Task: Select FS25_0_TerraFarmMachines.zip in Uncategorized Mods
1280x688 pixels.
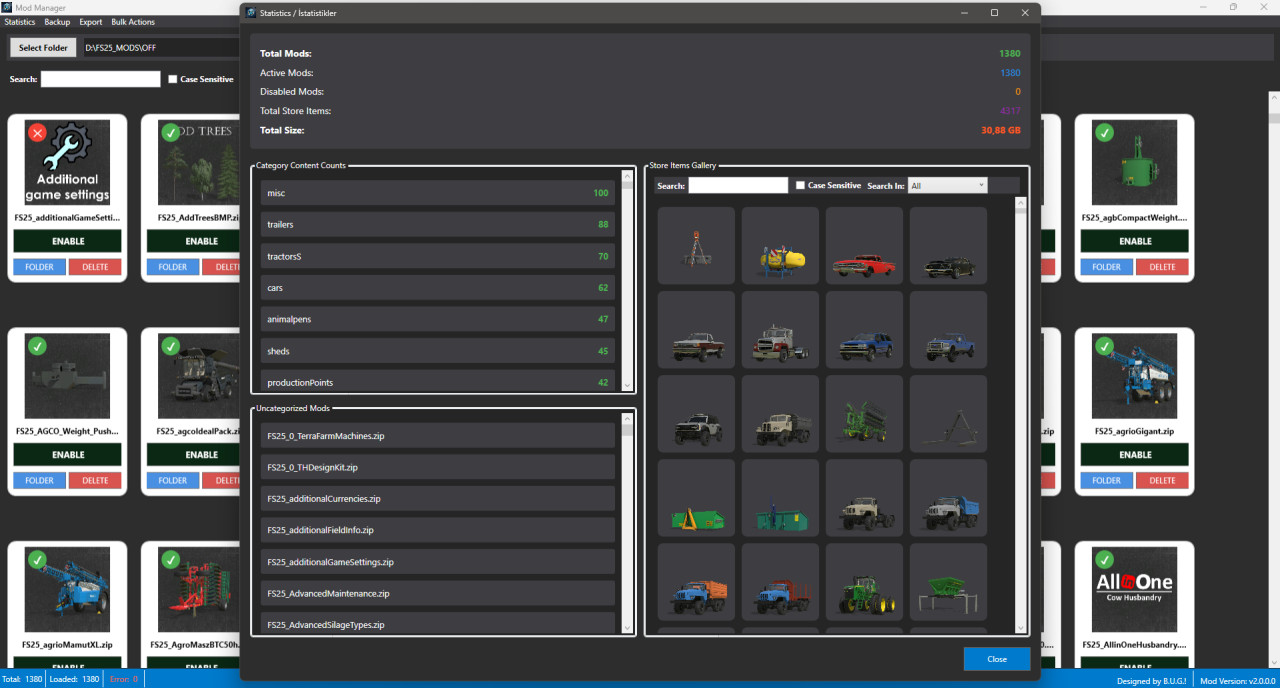Action: pos(438,436)
